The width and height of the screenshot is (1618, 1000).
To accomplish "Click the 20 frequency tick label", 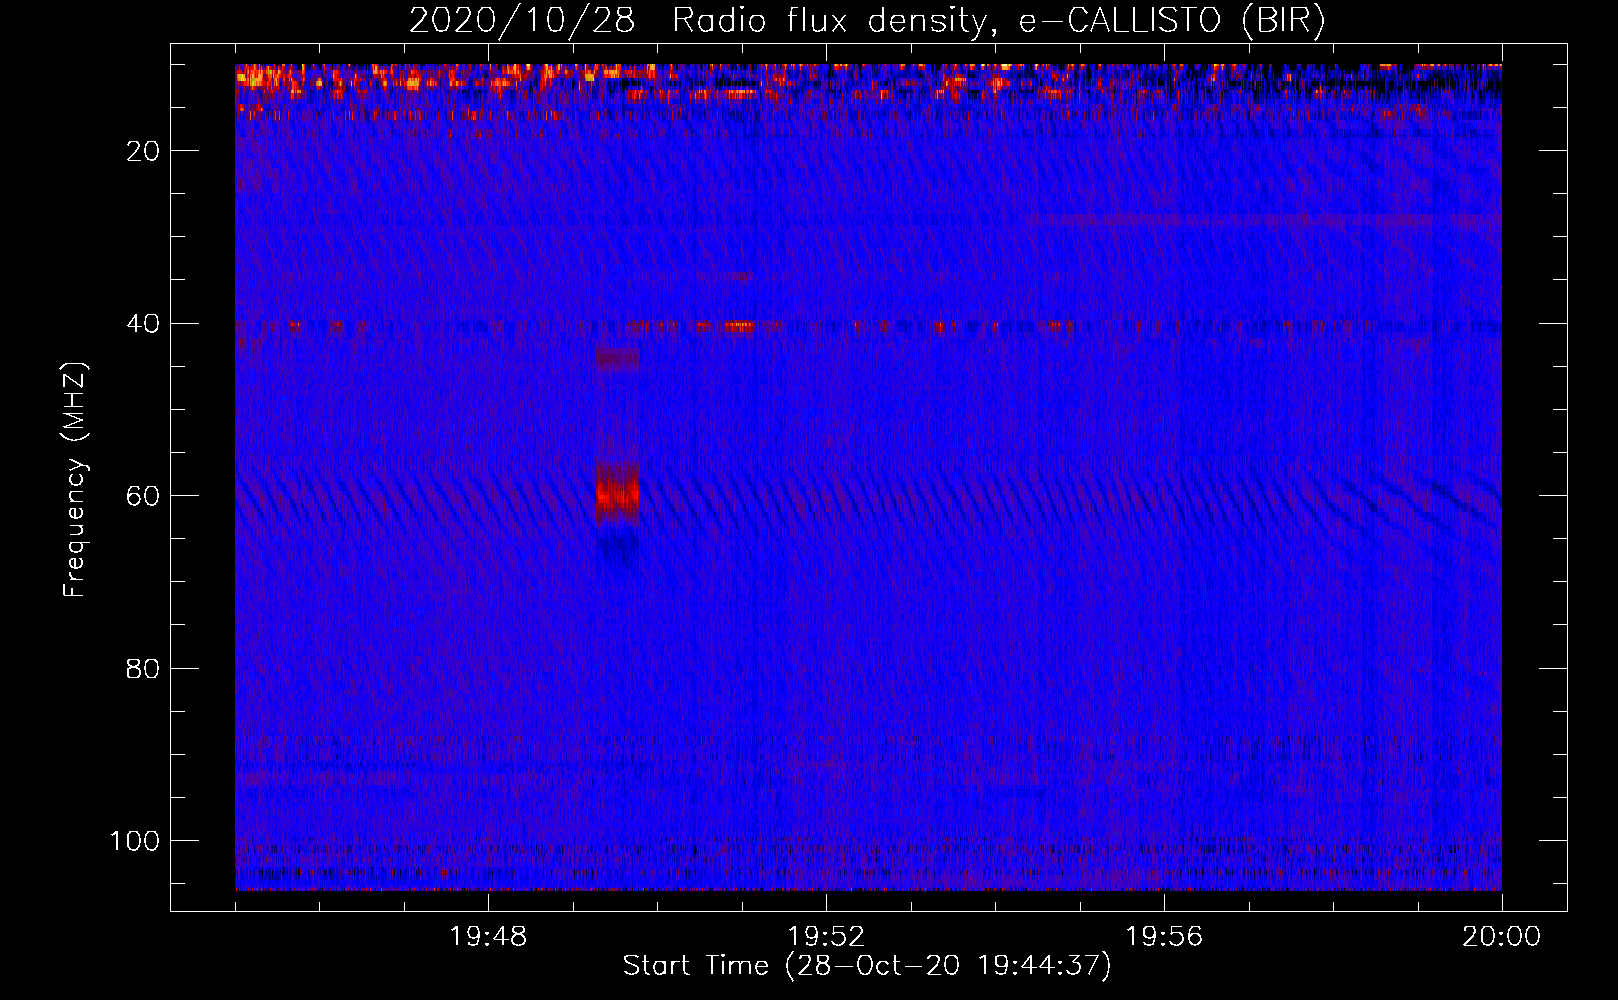I will (143, 151).
